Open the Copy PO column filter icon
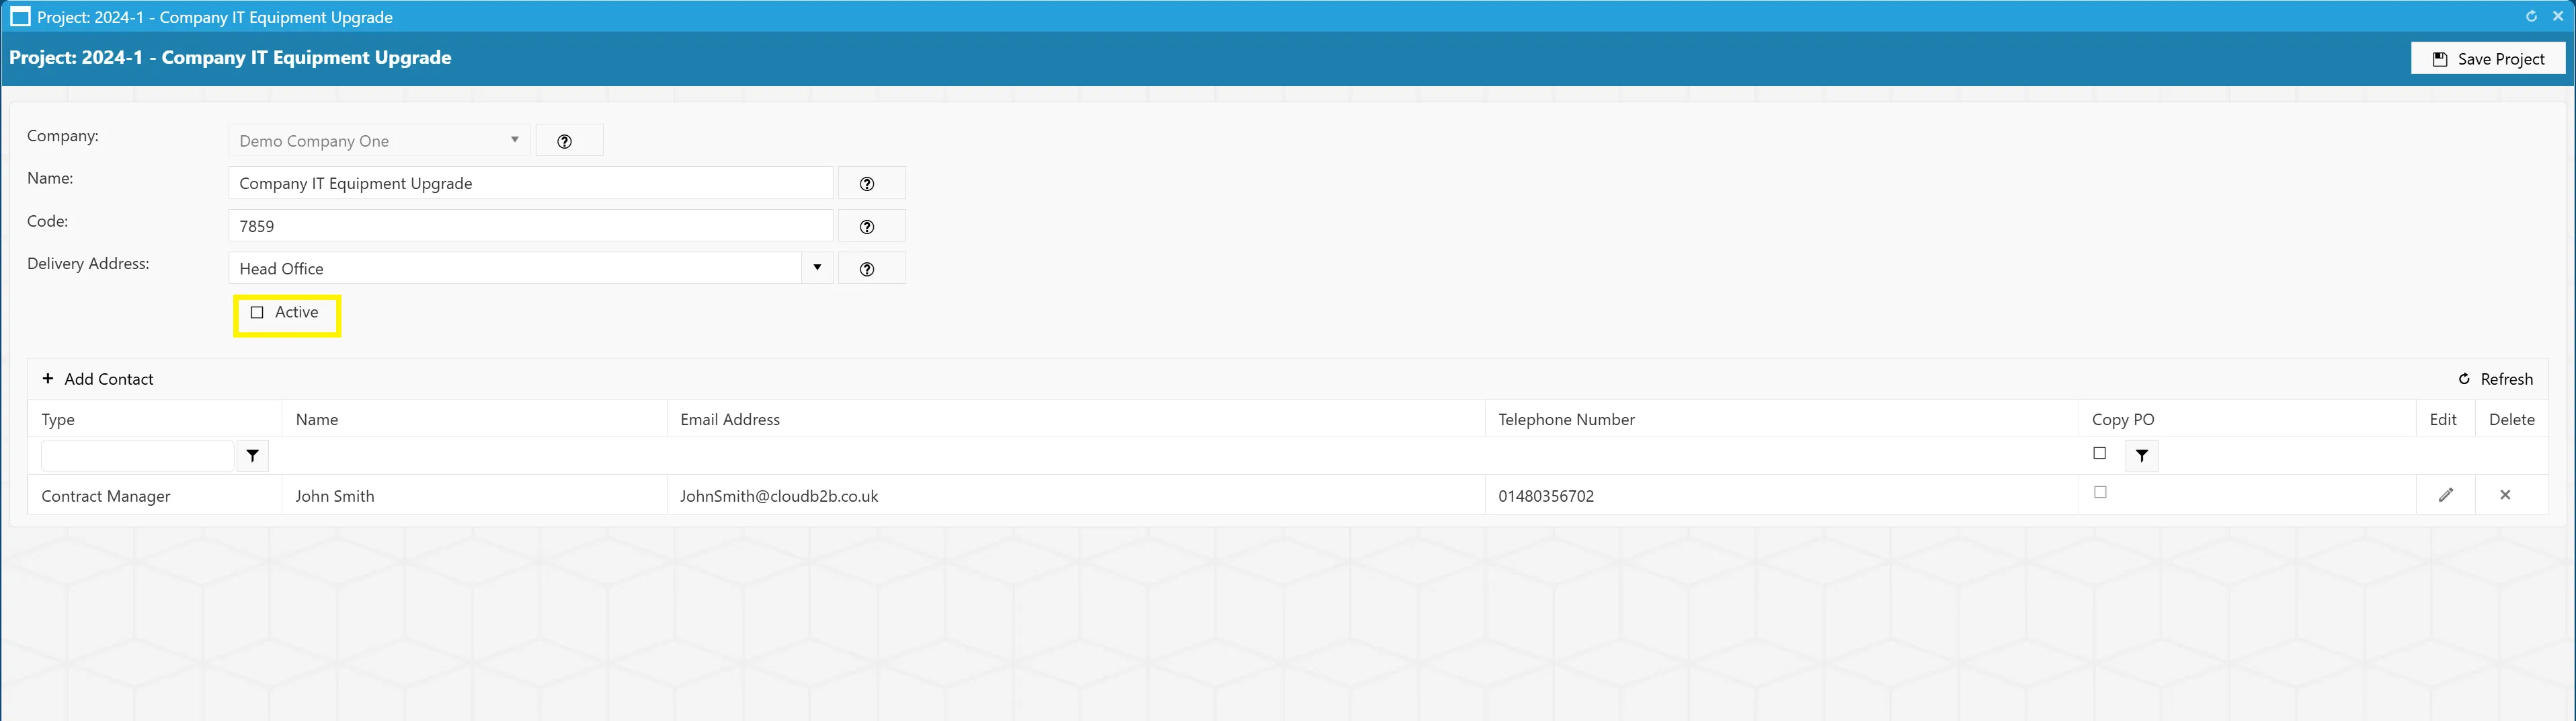Viewport: 2576px width, 721px height. (2141, 455)
